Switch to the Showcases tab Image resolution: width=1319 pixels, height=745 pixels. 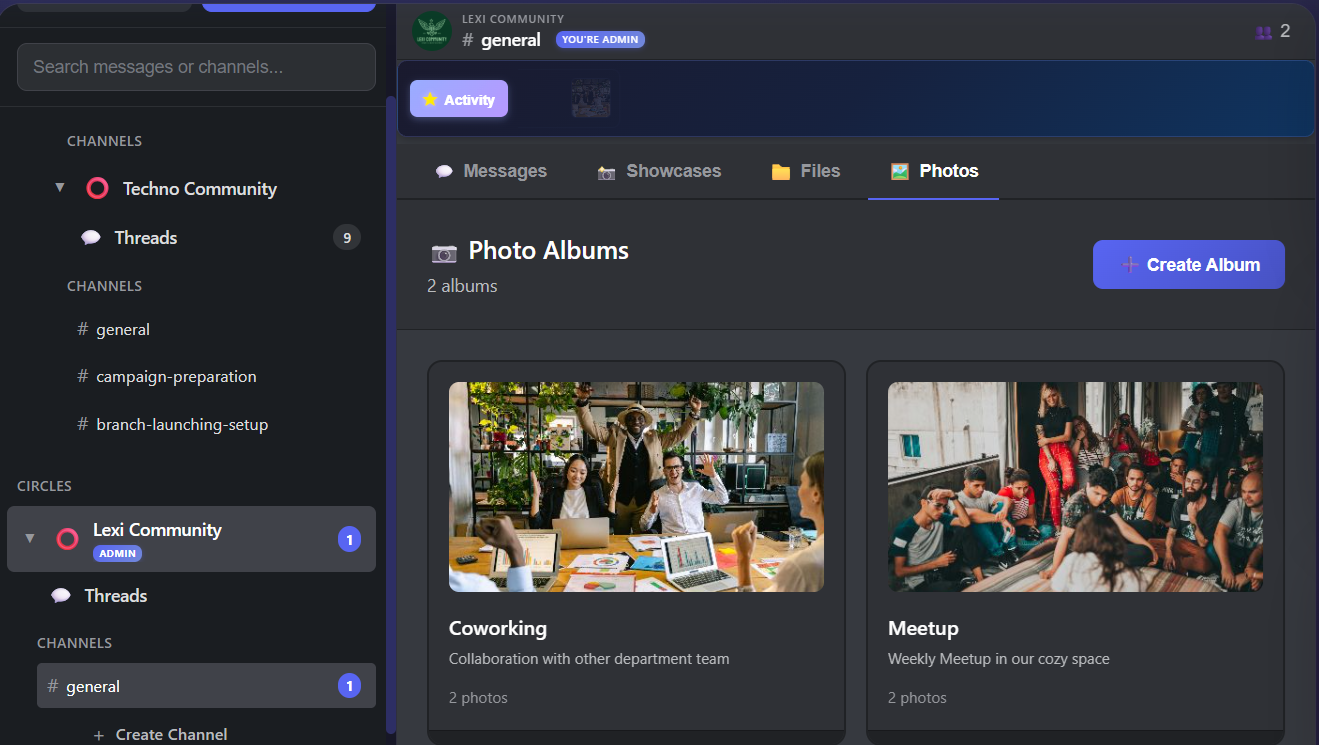point(659,171)
